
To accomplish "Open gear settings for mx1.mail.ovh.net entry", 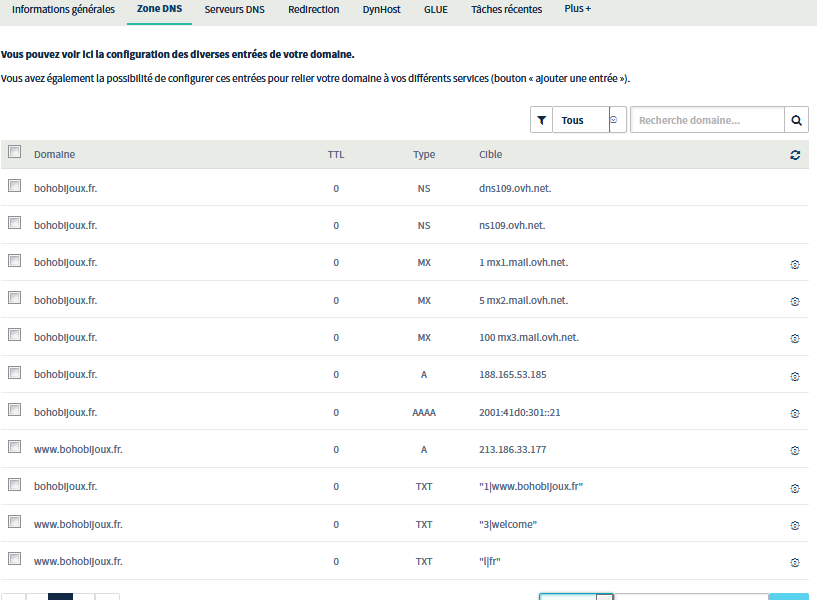I will (795, 263).
